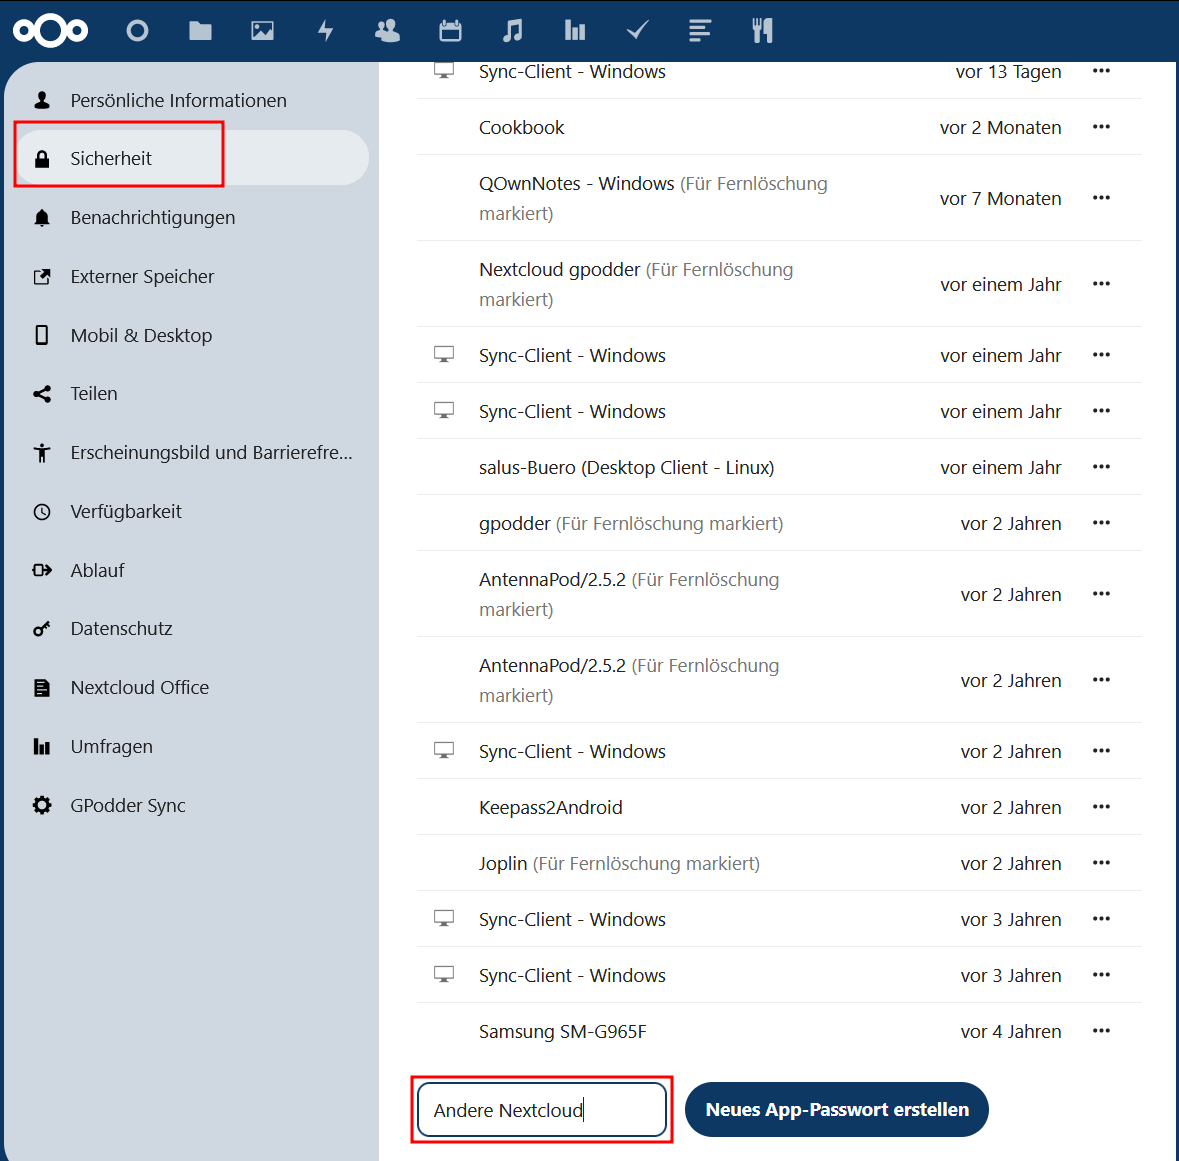Open the Contacts app icon
This screenshot has height=1161, width=1179.
(x=387, y=31)
